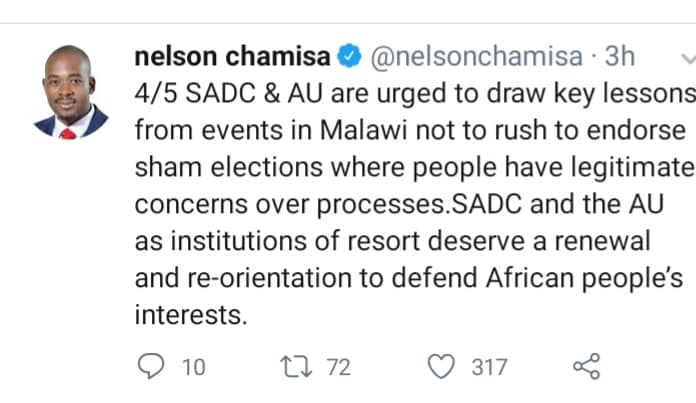The height and width of the screenshot is (403, 696).
Task: Click the final word "interests." of the tweet
Action: [188, 315]
